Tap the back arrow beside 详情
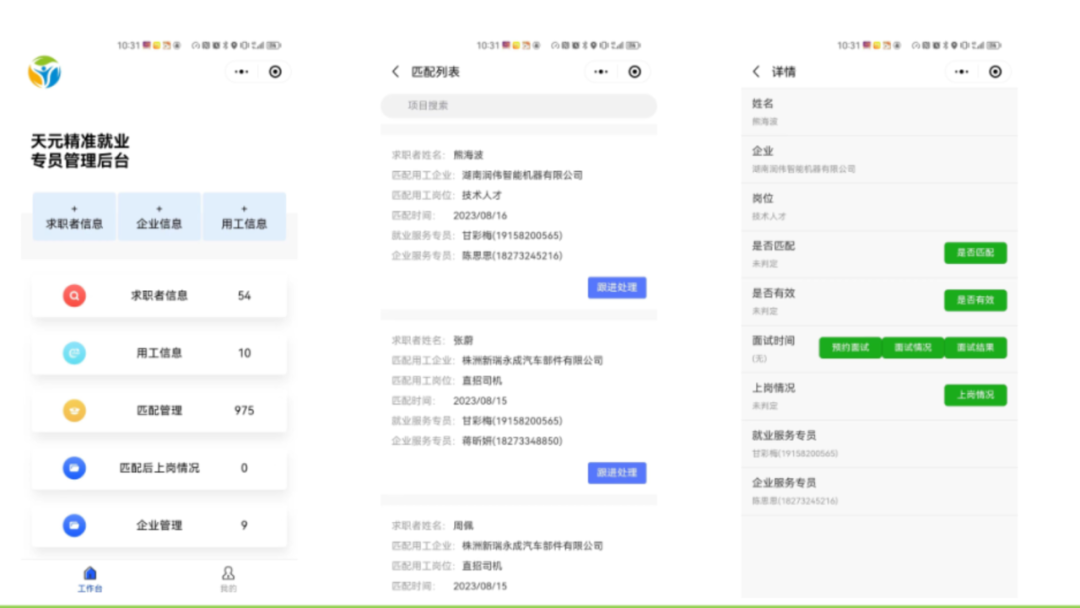 tap(756, 72)
